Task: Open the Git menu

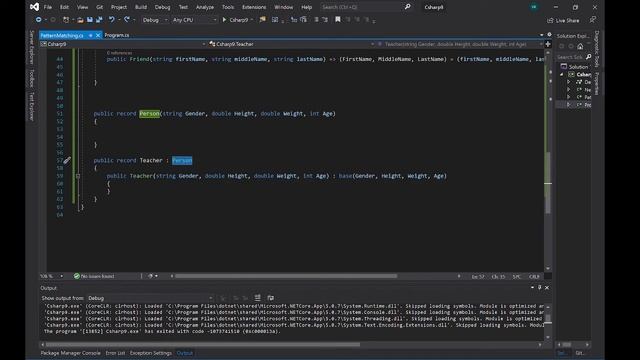Action: point(100,7)
